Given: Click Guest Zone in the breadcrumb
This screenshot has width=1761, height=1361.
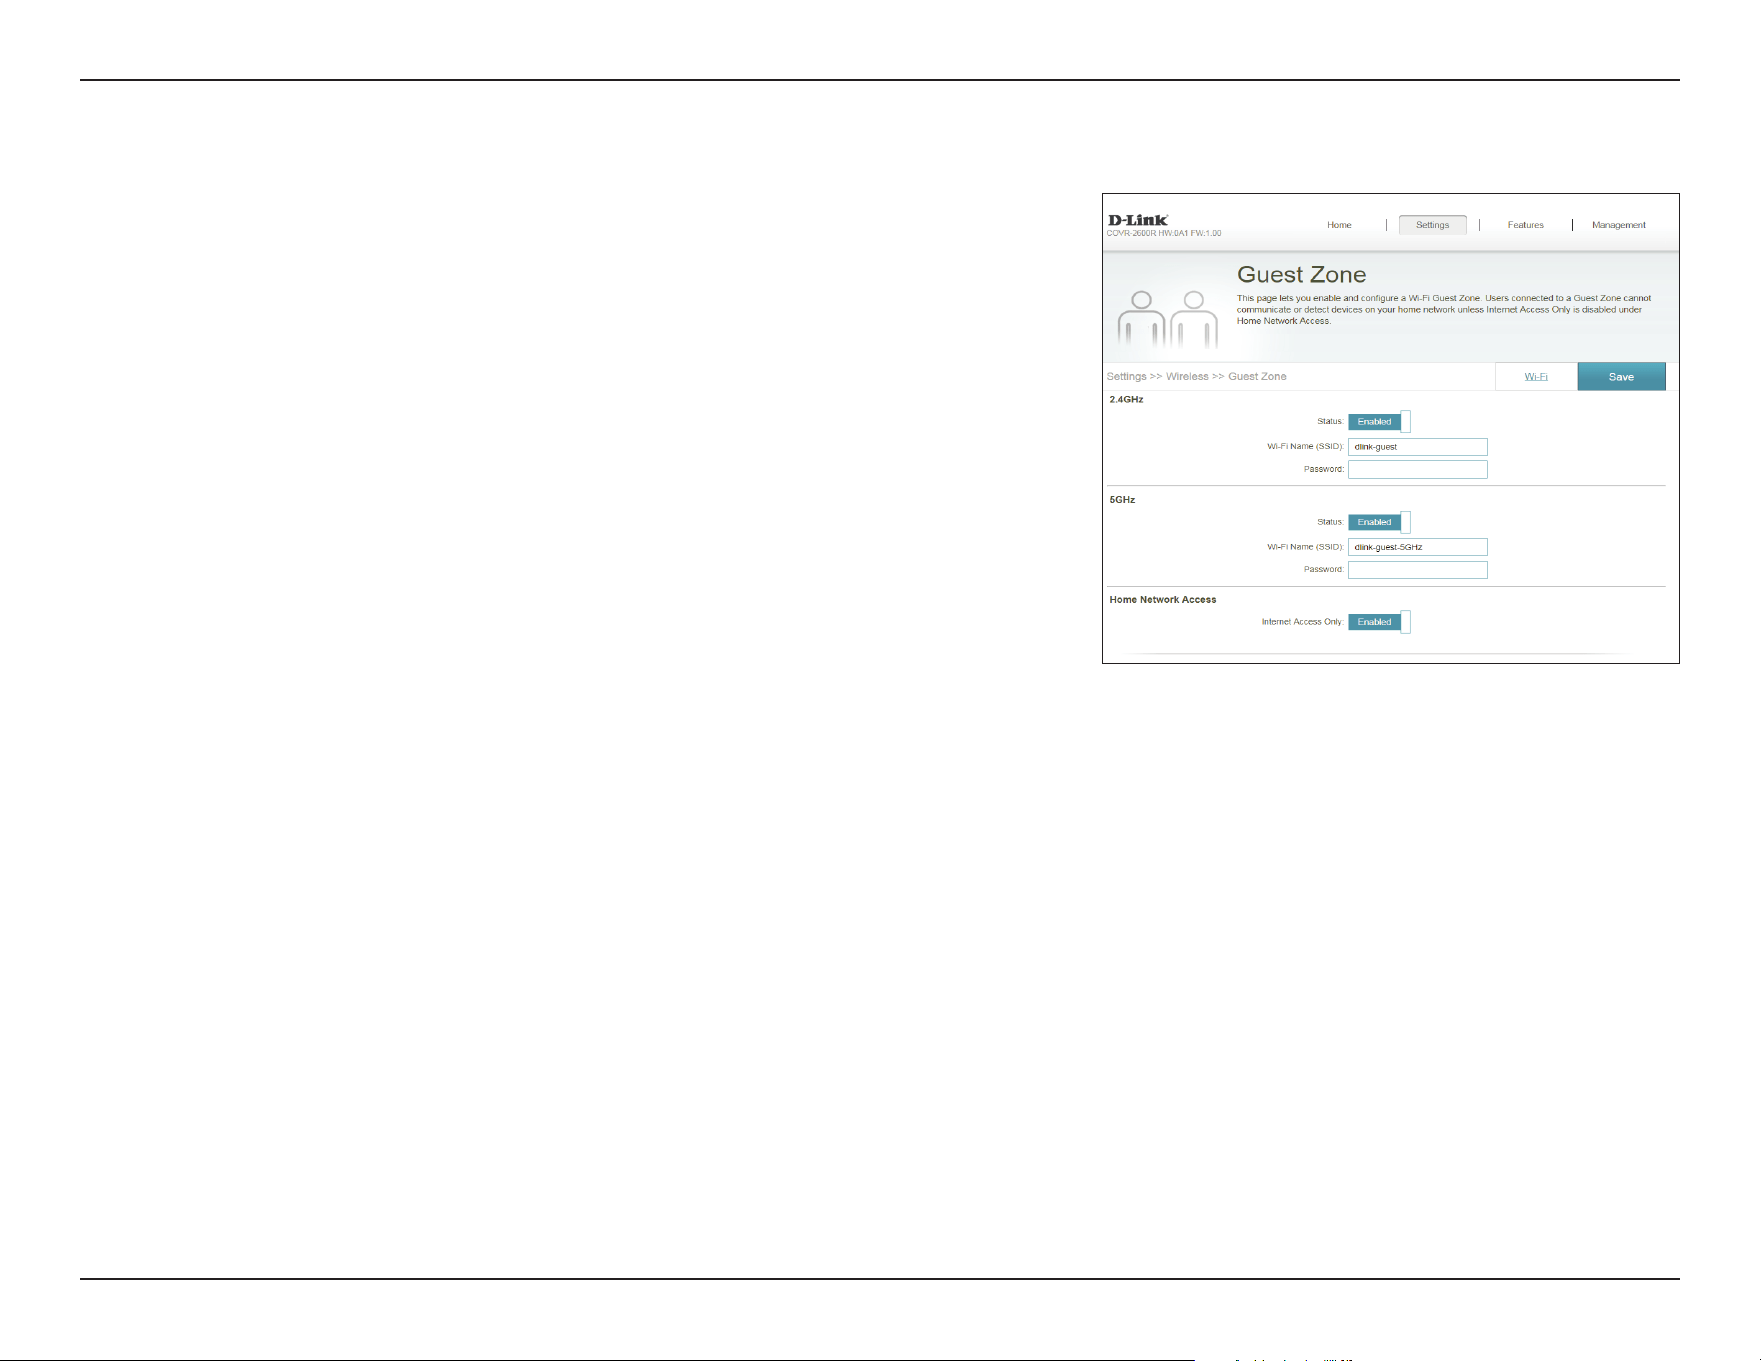Looking at the screenshot, I should 1257,377.
